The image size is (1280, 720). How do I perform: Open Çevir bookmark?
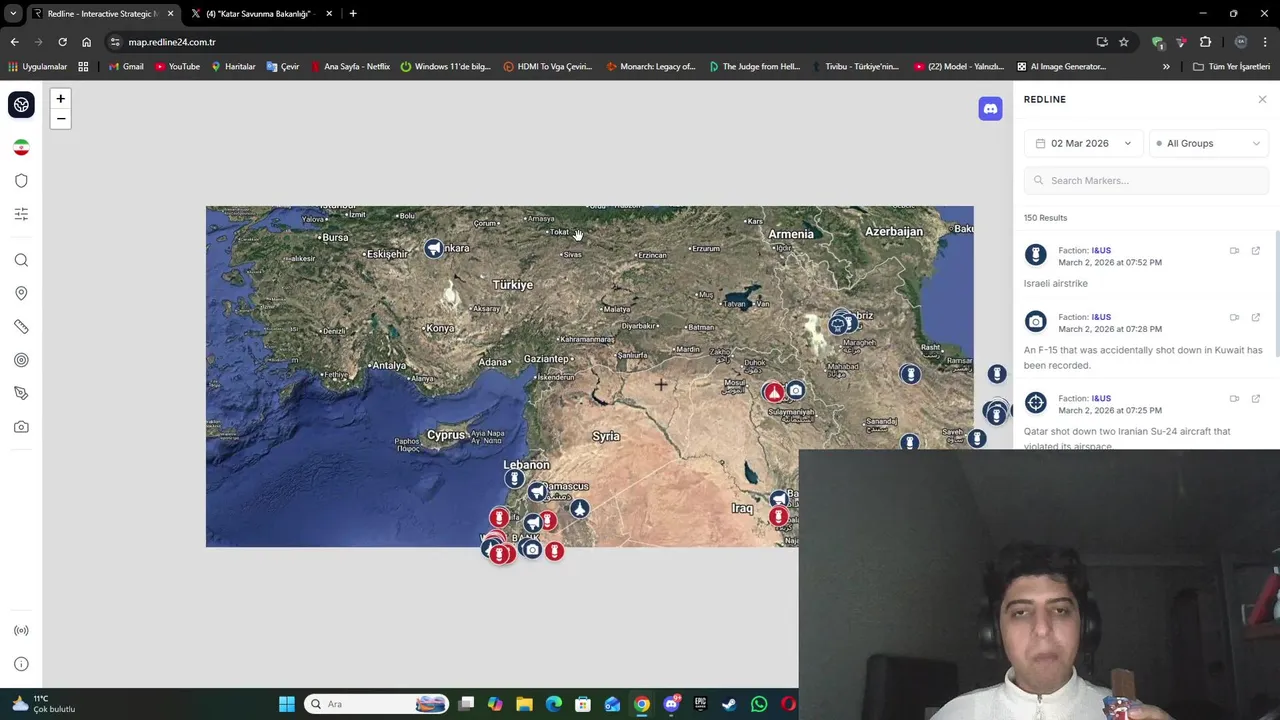283,67
